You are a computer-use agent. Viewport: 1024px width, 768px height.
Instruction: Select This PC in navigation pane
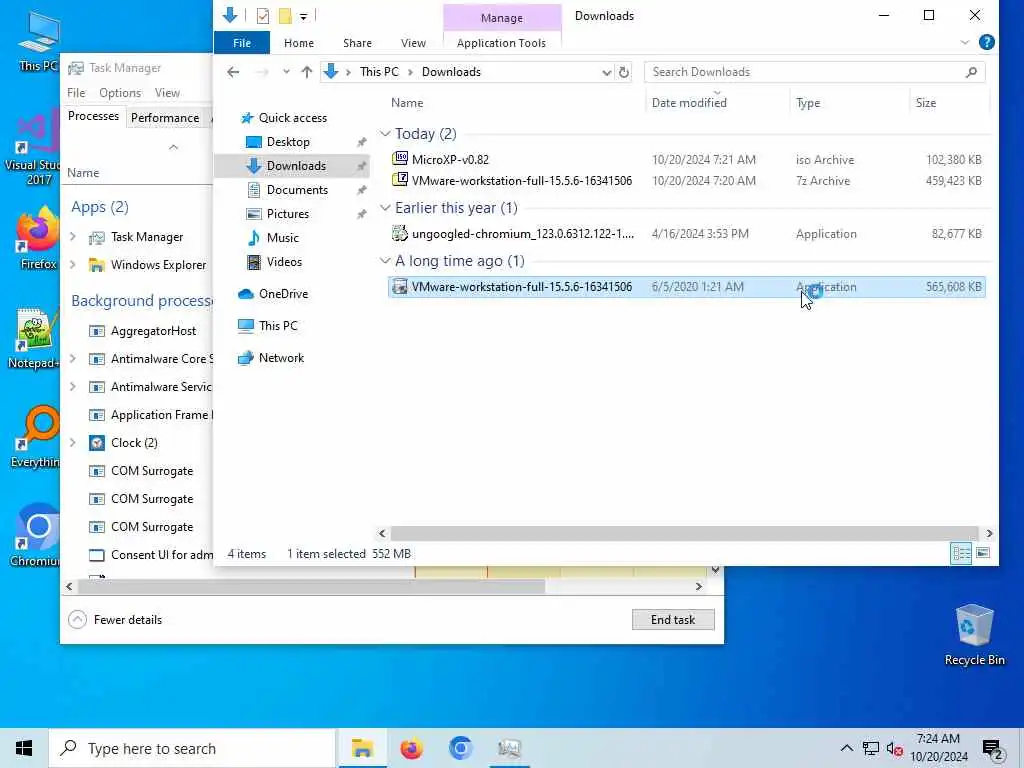pos(278,325)
